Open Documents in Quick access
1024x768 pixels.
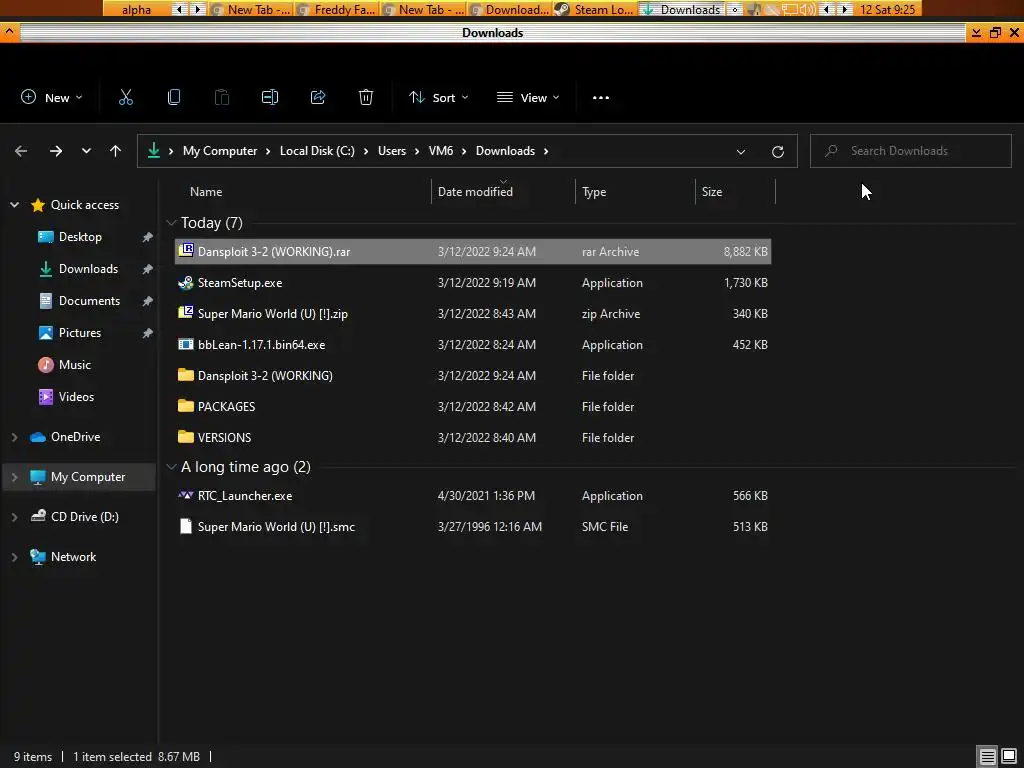89,301
